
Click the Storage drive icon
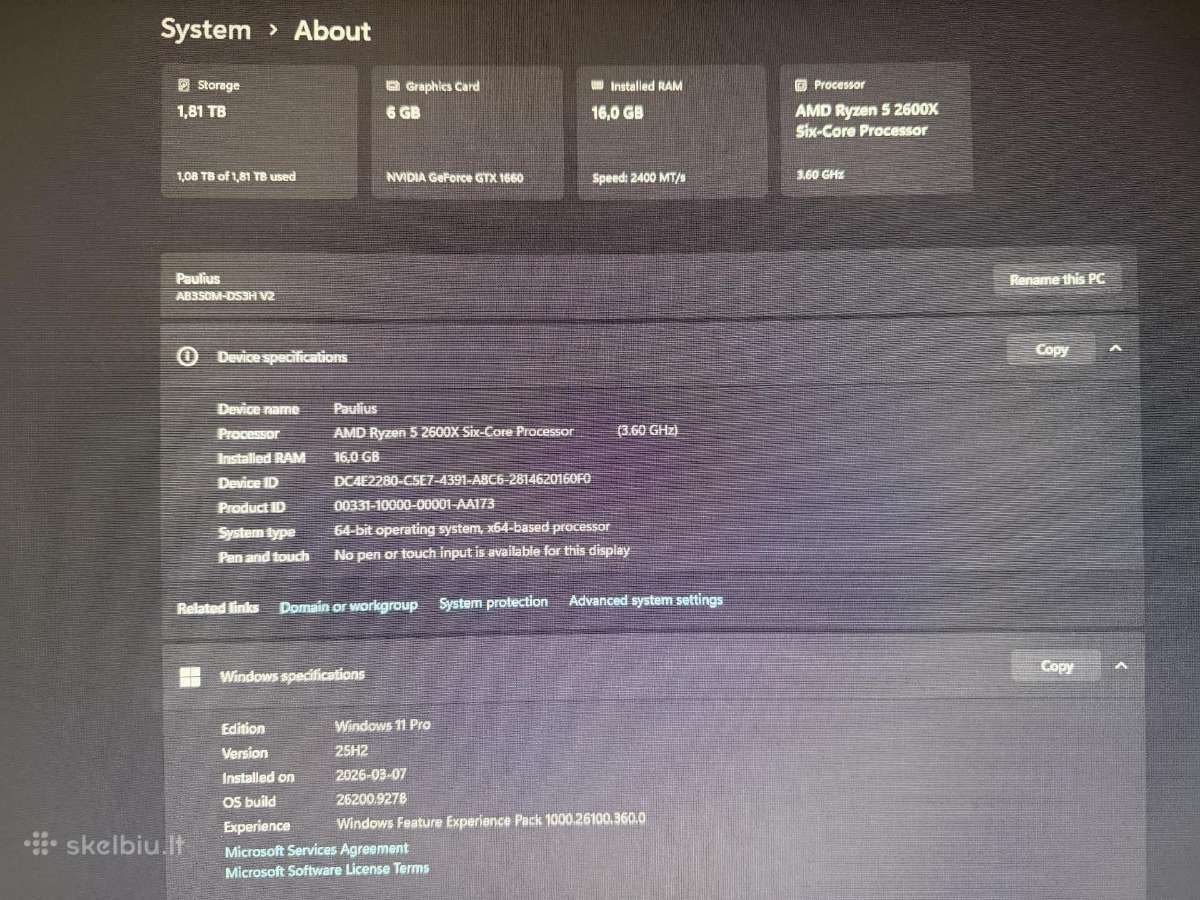coord(183,86)
